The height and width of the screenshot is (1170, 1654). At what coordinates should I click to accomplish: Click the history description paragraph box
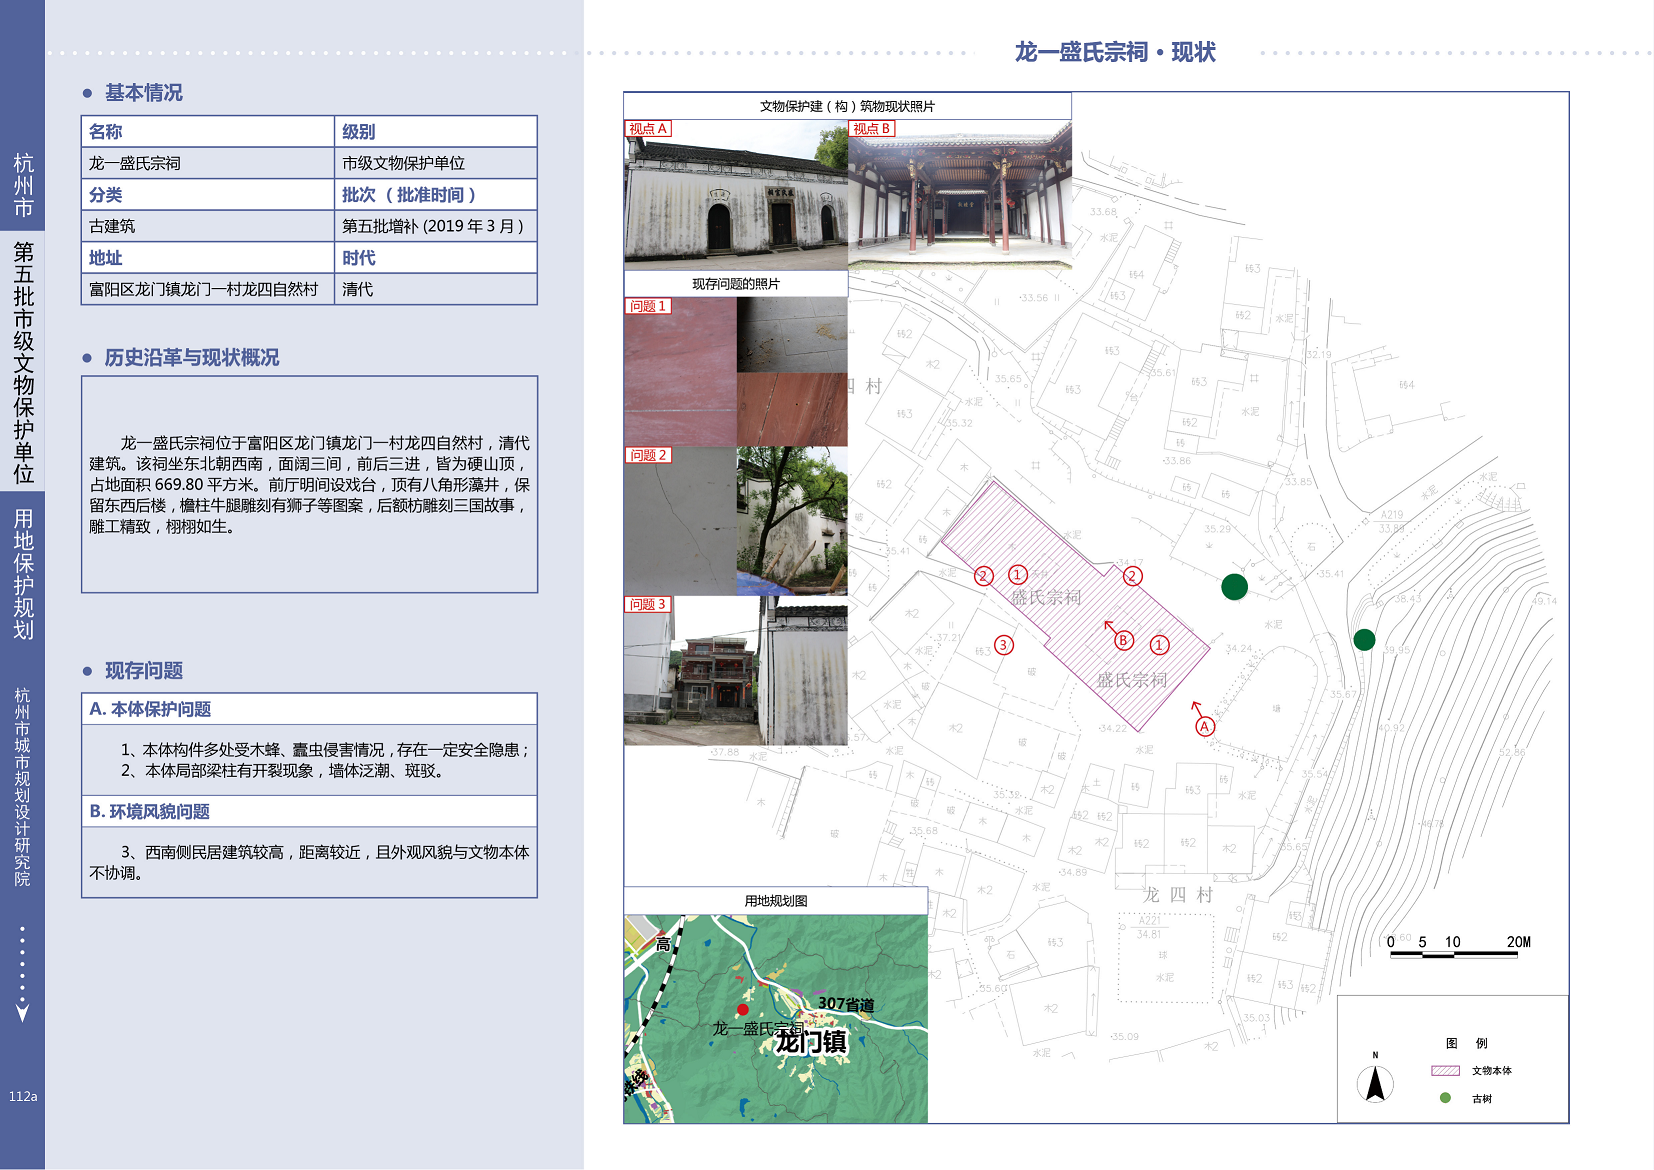pos(309,485)
